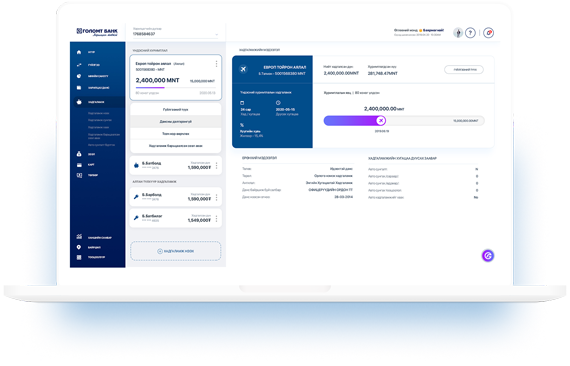This screenshot has height=366, width=570.
Task: Click the 2020-06-18 end date in blue panel
Action: click(x=285, y=109)
